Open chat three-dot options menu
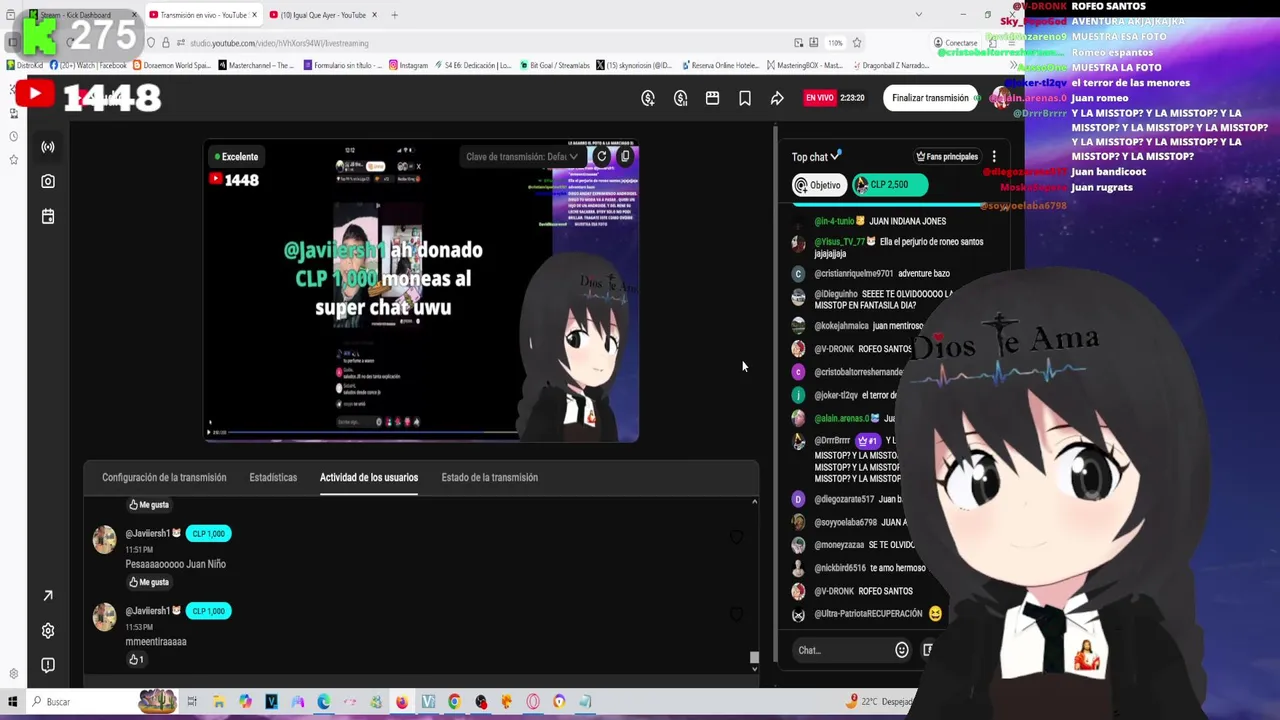 (994, 157)
